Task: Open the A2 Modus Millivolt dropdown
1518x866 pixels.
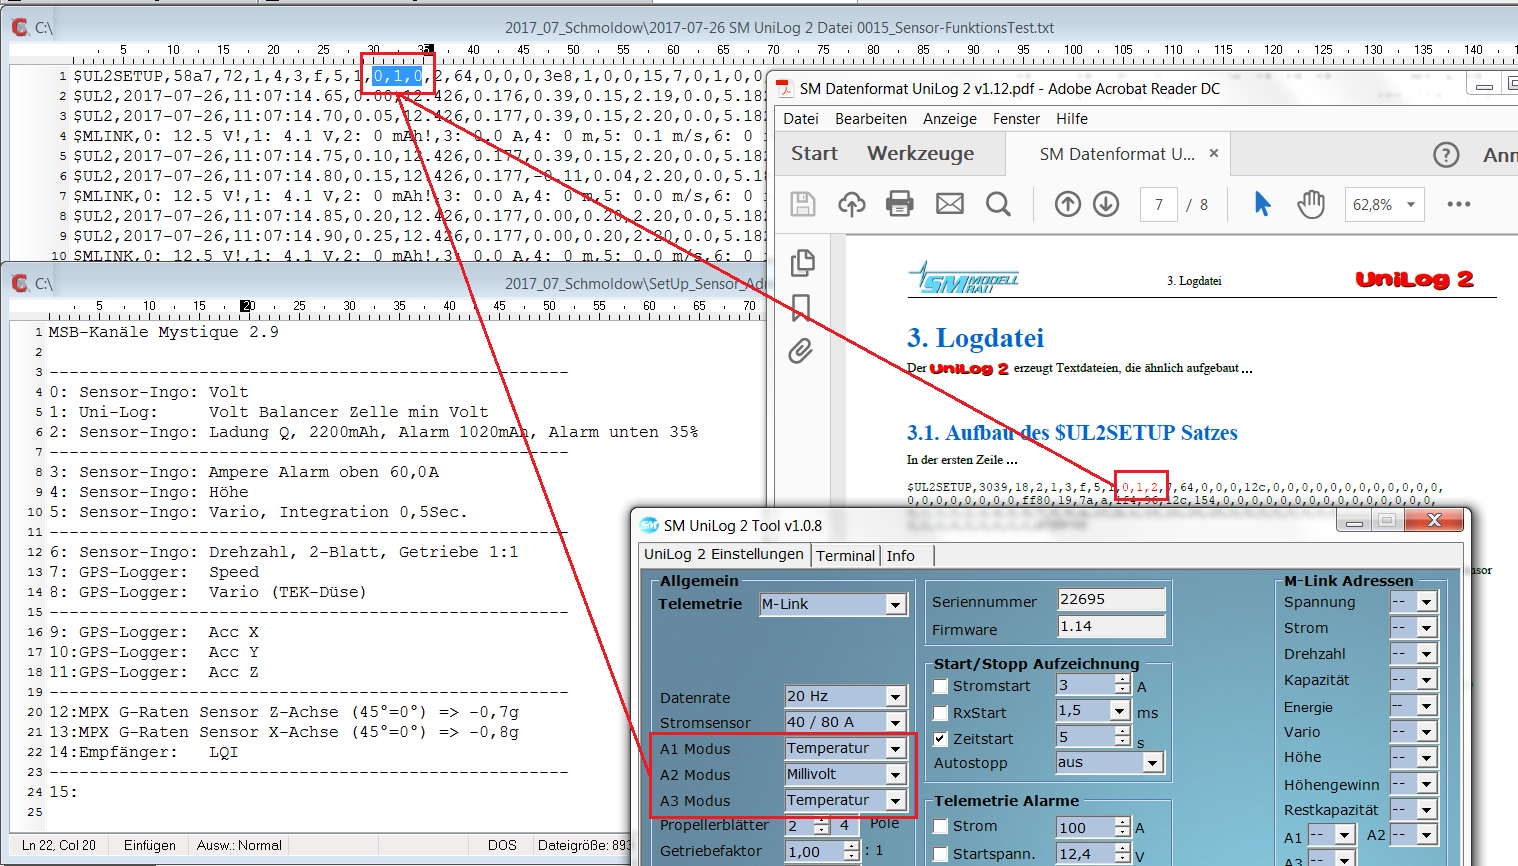Action: (x=895, y=774)
